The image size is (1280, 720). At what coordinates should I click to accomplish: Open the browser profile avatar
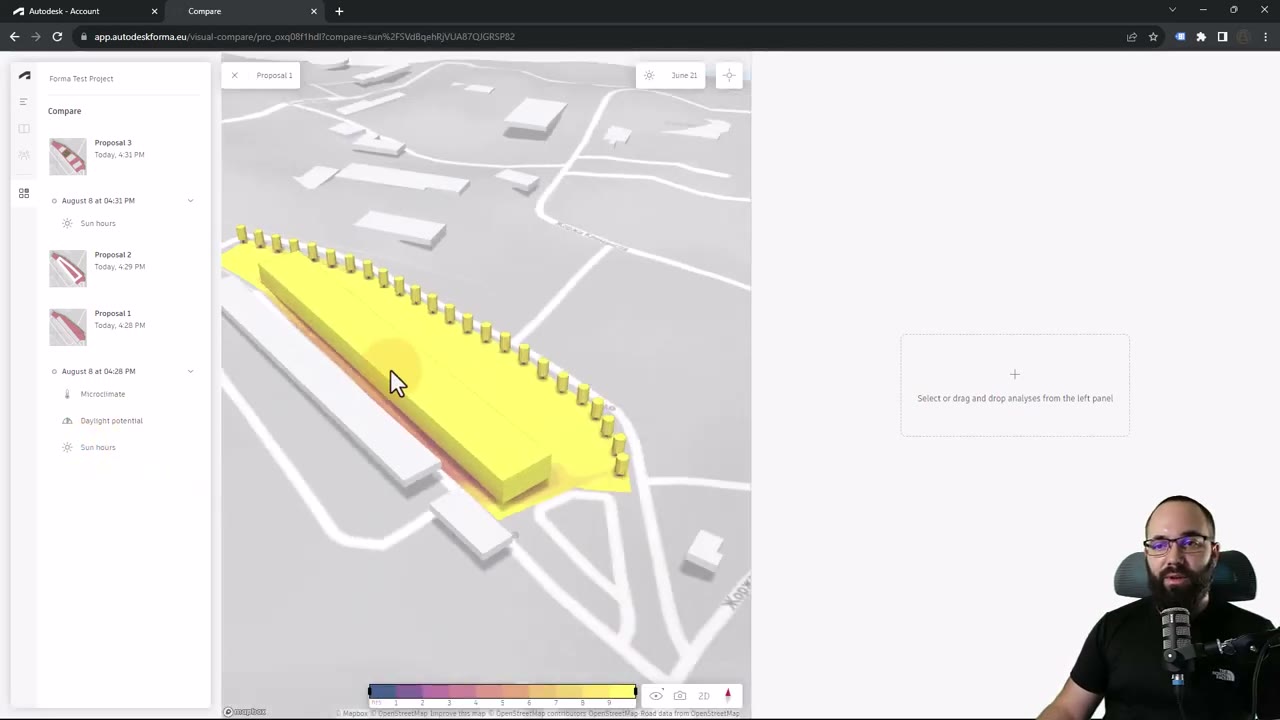click(1243, 37)
